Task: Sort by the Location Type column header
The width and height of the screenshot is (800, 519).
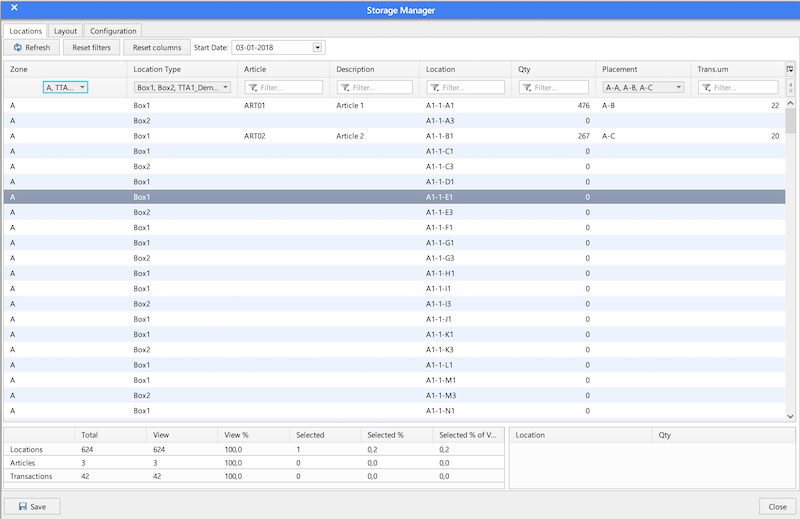Action: [182, 69]
